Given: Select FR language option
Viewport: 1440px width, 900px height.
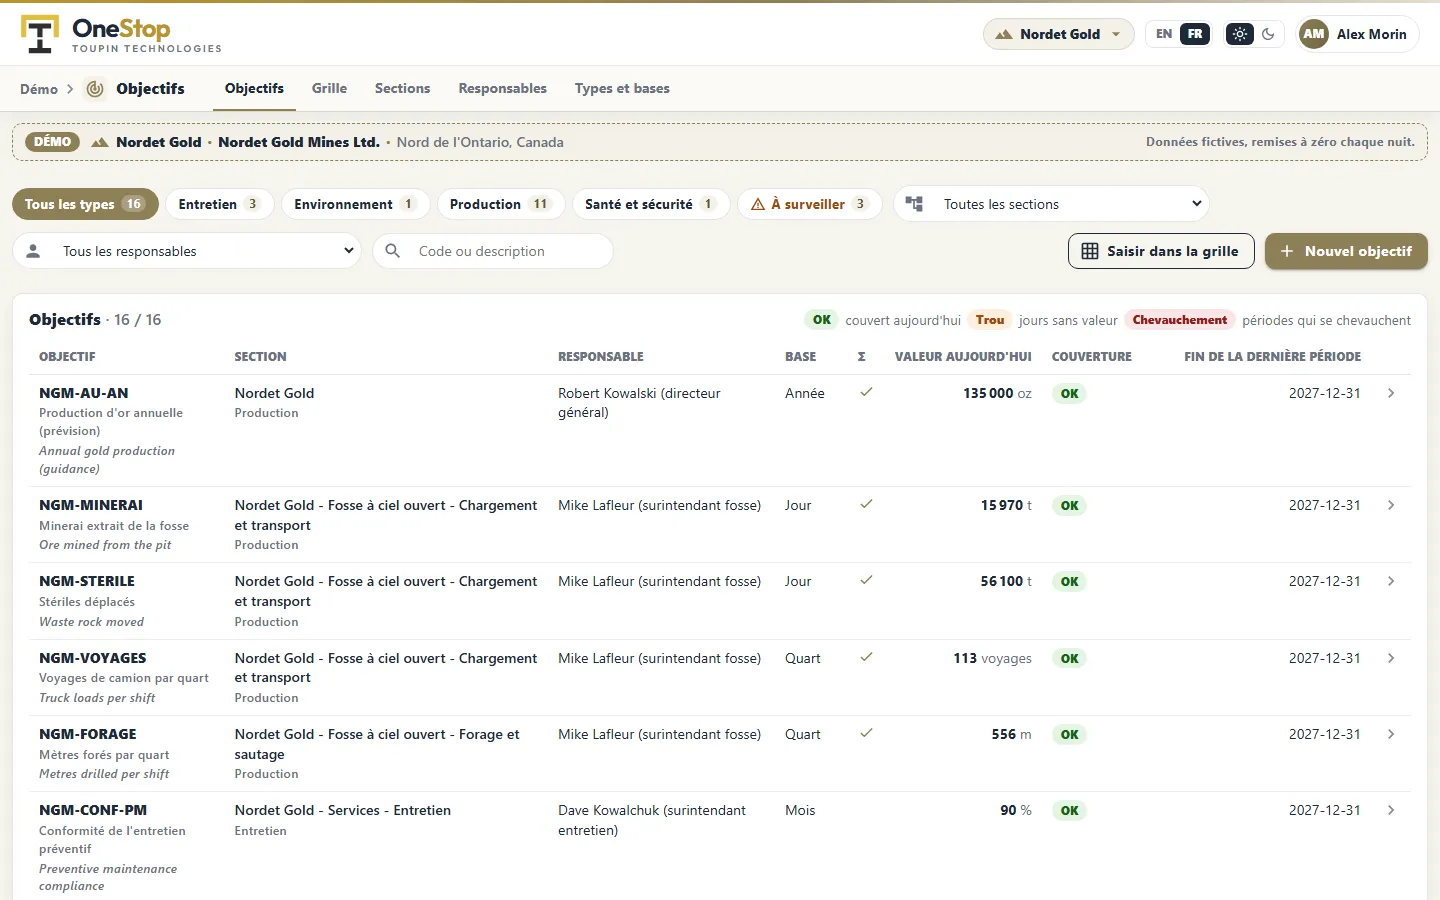Looking at the screenshot, I should pos(1195,34).
